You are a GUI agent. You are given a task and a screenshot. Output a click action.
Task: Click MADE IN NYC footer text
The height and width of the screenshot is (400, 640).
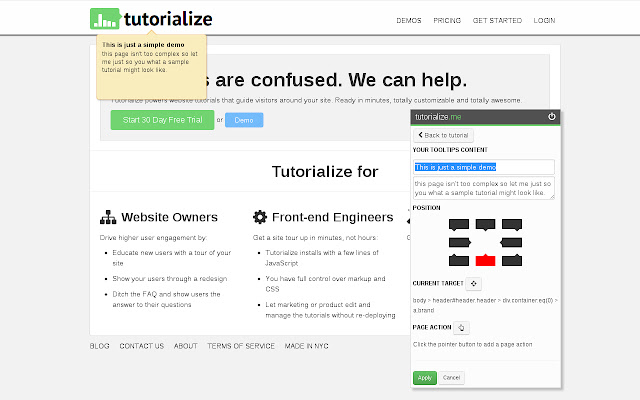(x=307, y=346)
